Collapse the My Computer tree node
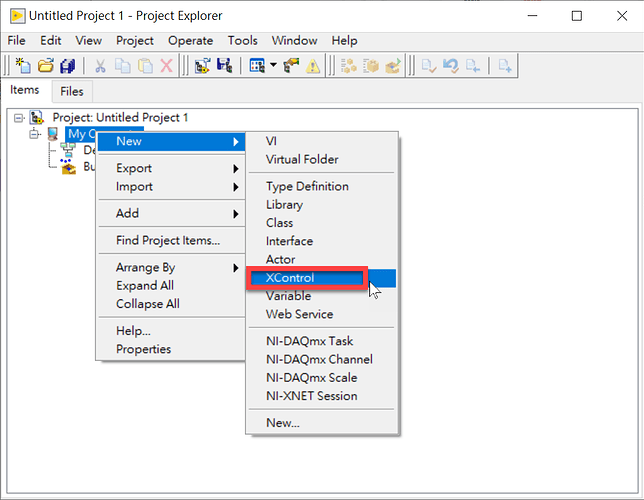This screenshot has width=644, height=500. click(34, 134)
